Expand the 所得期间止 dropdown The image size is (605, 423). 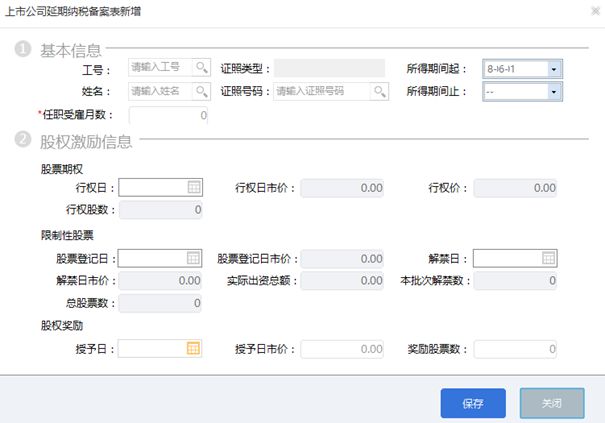(553, 92)
